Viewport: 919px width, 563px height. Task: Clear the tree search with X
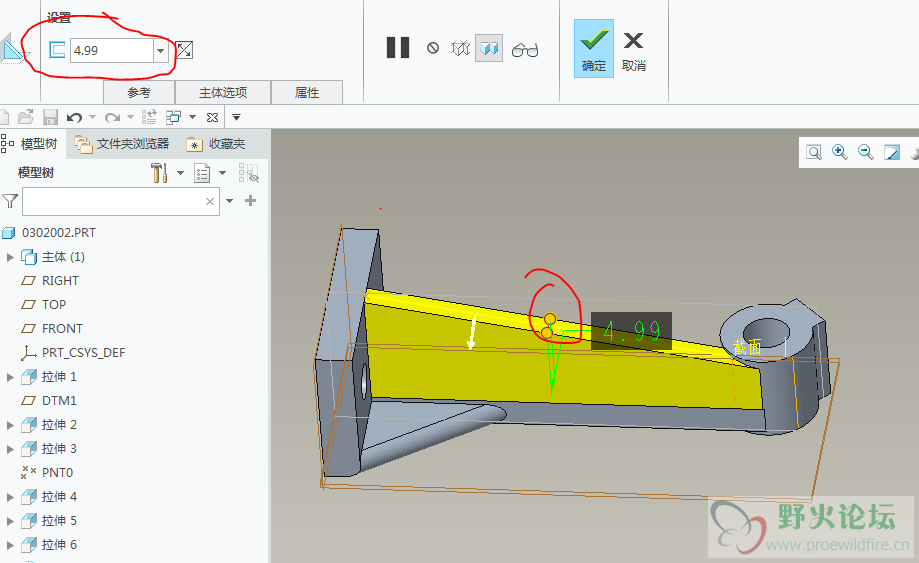(210, 202)
